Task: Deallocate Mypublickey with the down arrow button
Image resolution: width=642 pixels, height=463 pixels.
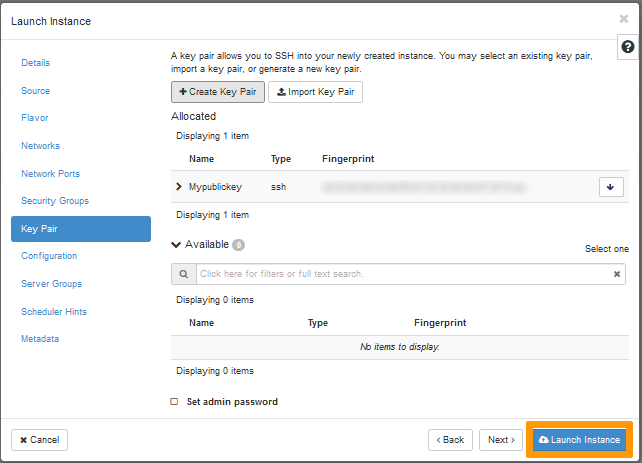Action: pos(611,187)
